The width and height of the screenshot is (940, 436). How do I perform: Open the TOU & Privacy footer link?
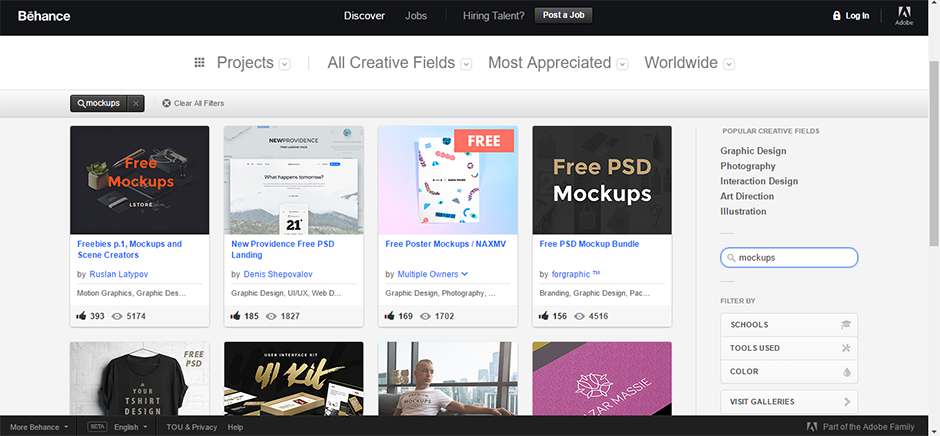[x=192, y=427]
